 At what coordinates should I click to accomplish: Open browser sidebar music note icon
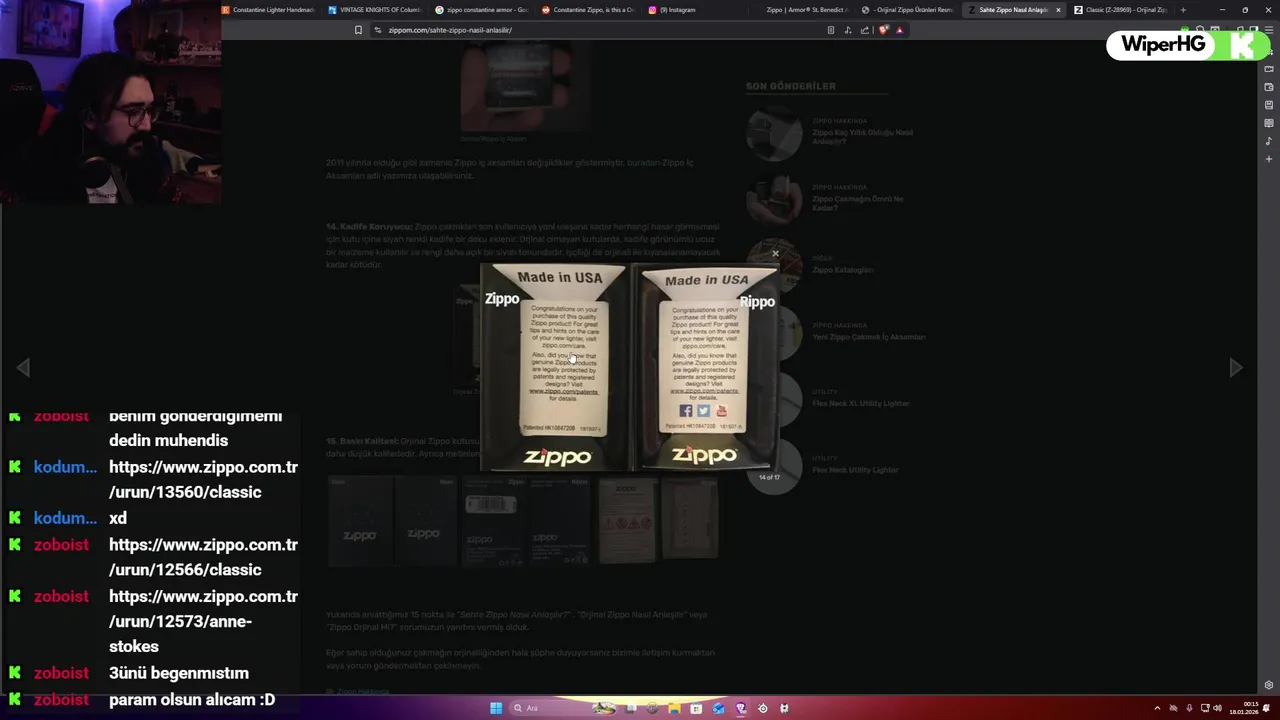coord(1269,141)
